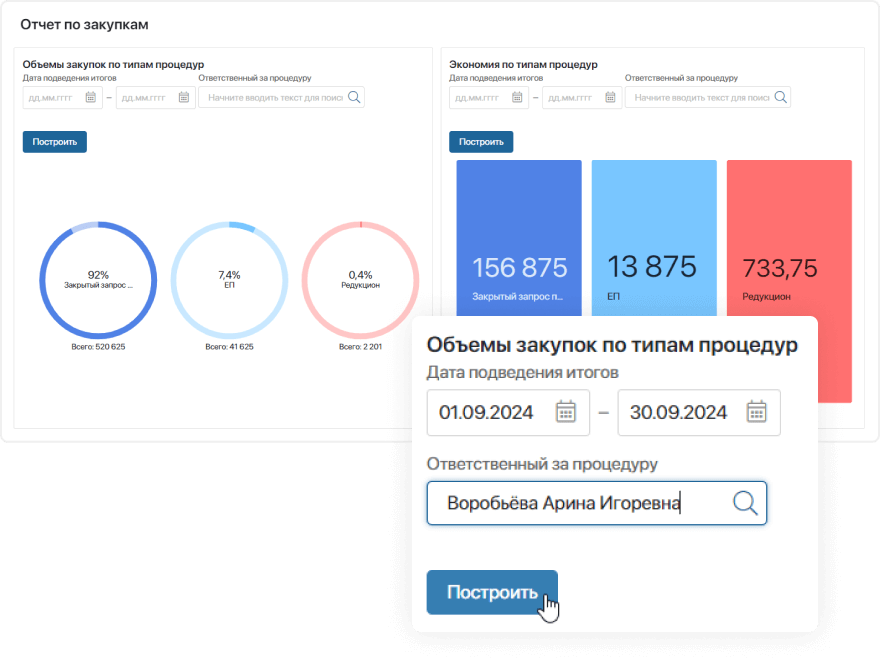Click text Всего: 520 625
The image size is (880, 664).
coord(98,347)
